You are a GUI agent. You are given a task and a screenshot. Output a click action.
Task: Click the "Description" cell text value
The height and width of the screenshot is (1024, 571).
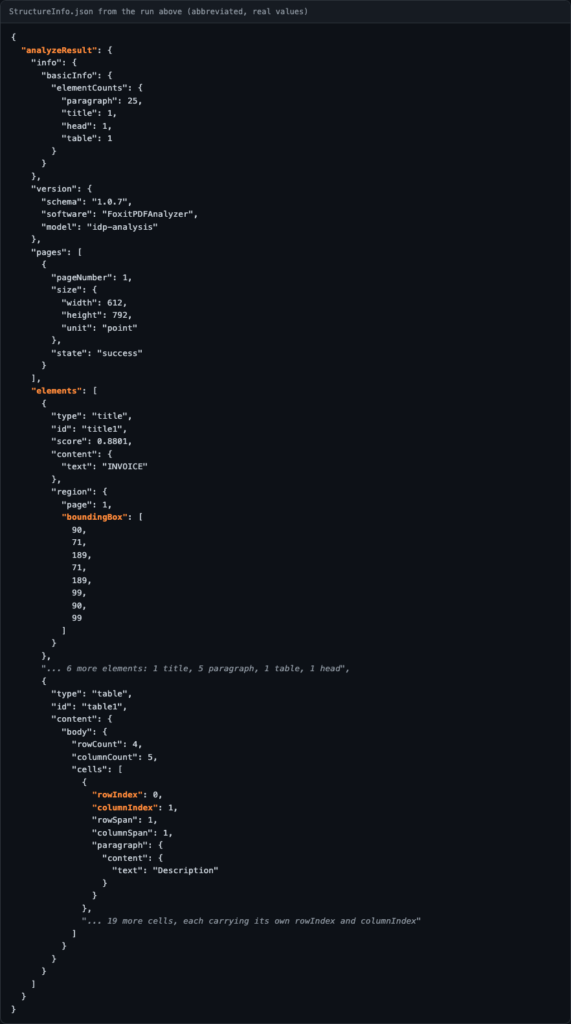186,871
